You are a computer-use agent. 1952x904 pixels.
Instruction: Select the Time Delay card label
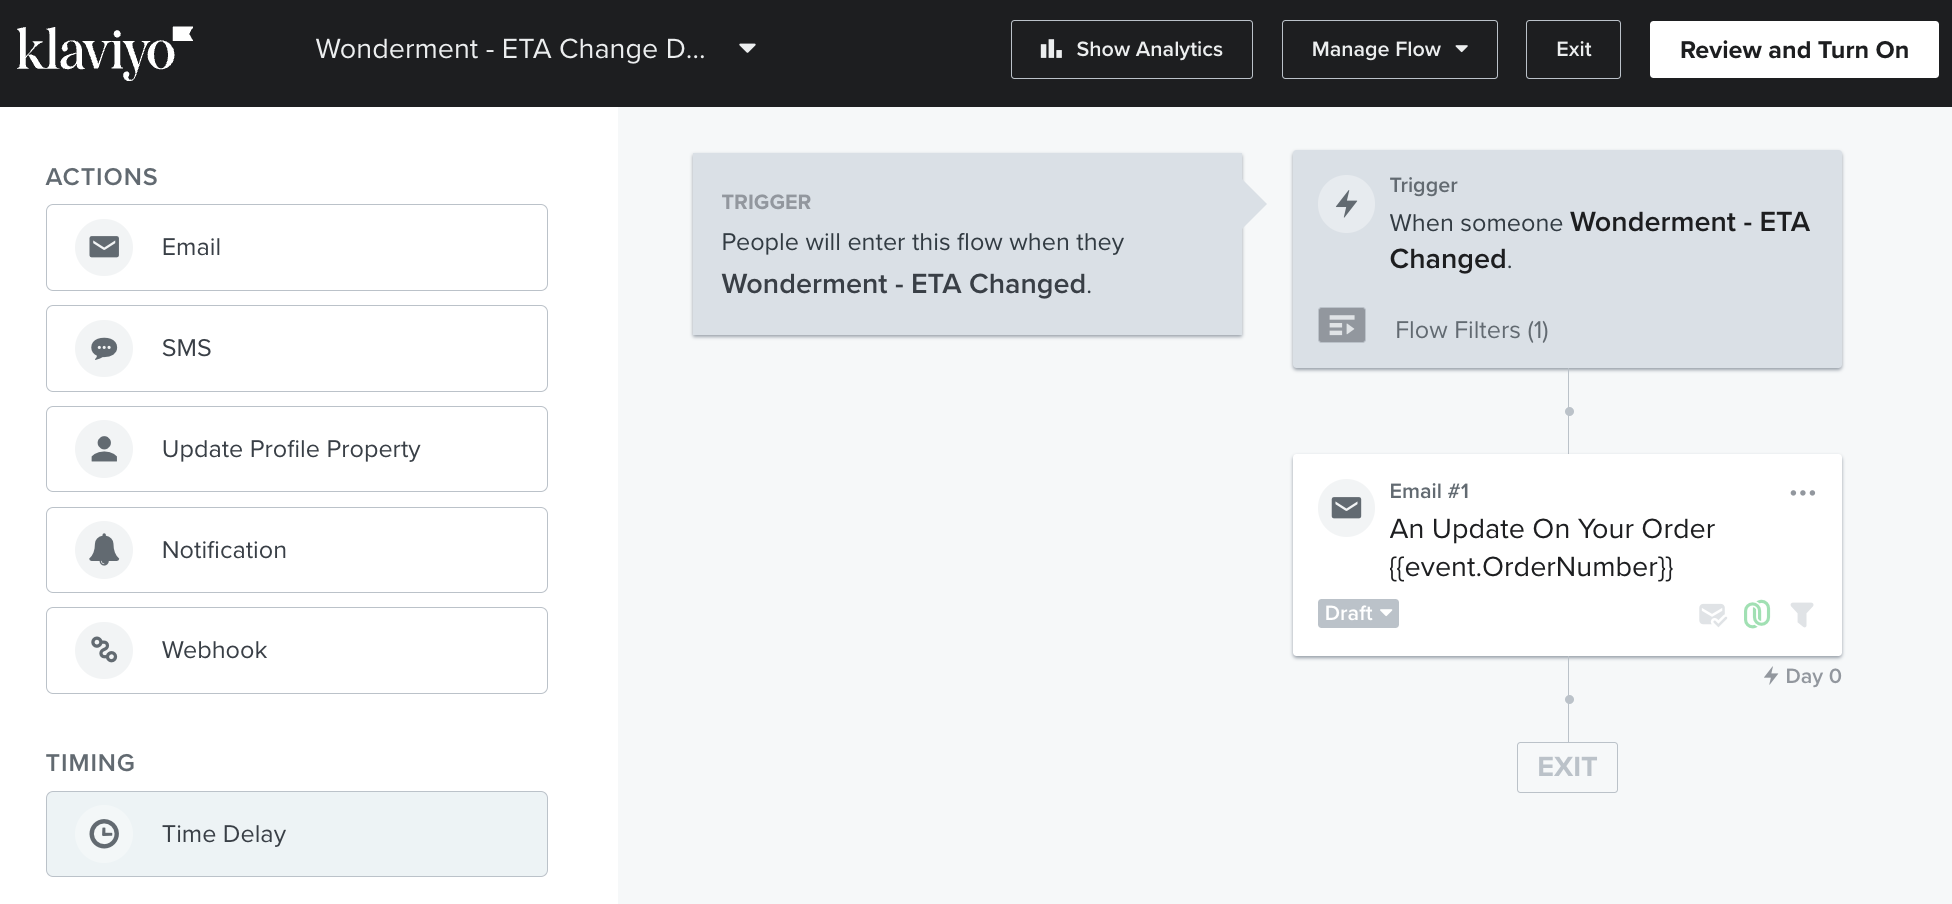pyautogui.click(x=224, y=834)
